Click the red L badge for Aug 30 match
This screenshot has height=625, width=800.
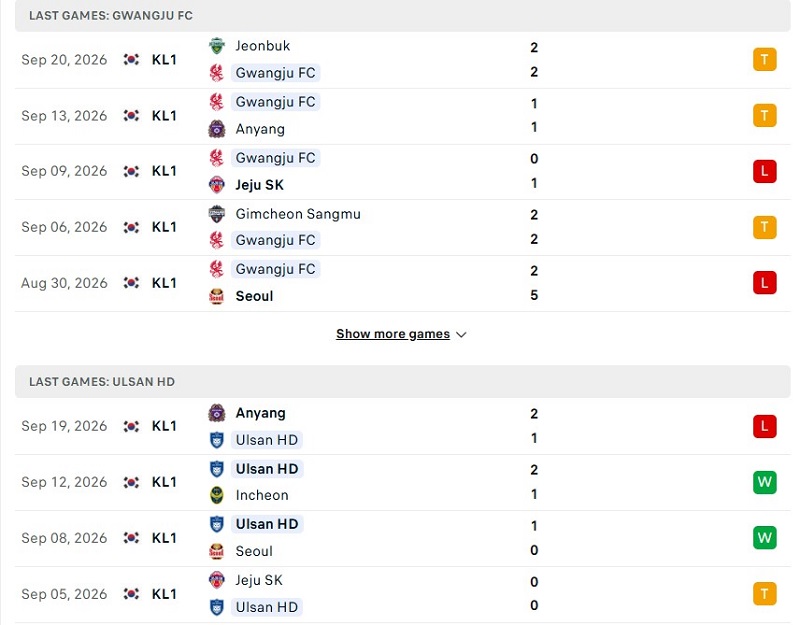[764, 283]
